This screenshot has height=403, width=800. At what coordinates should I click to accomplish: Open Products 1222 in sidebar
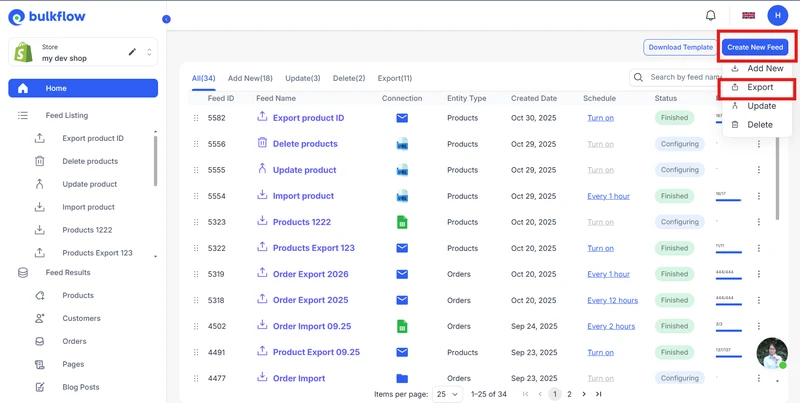click(87, 230)
